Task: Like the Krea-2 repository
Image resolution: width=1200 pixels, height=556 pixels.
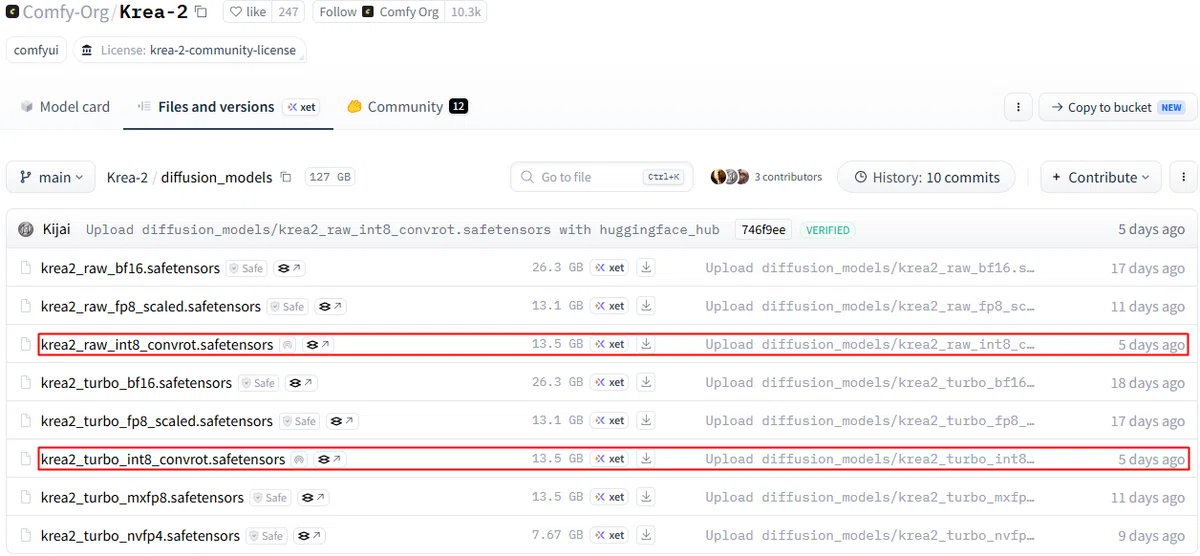Action: [x=247, y=12]
